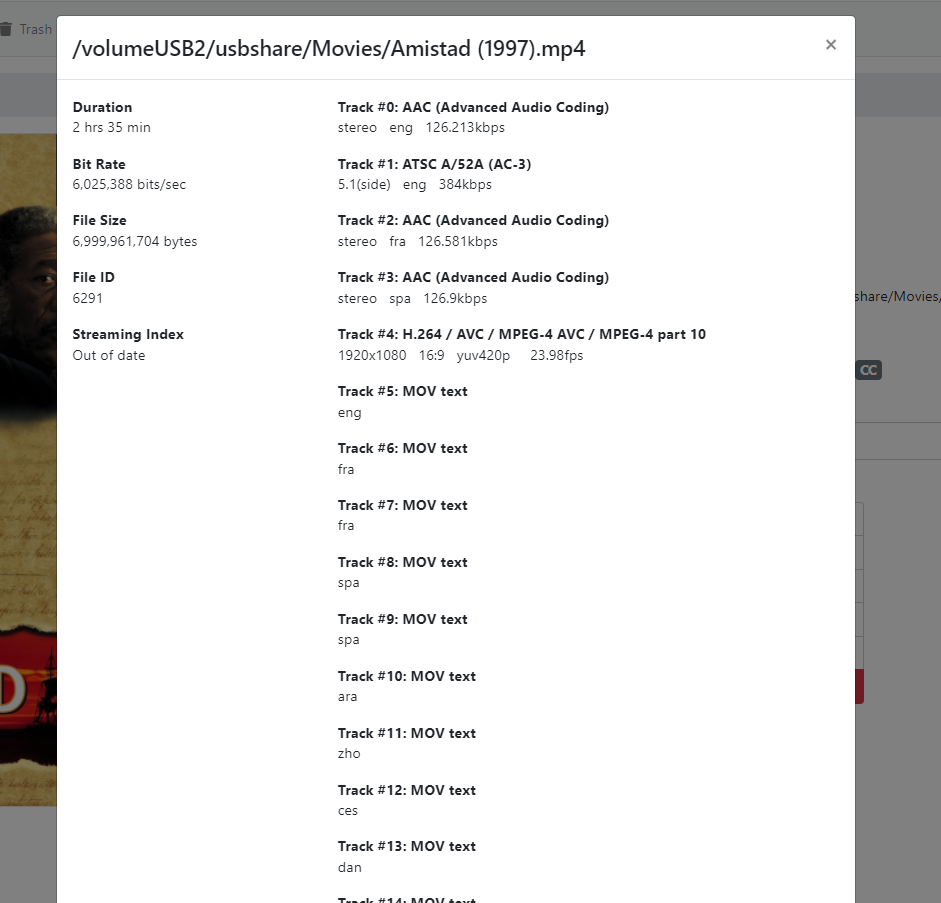Click the Track #10 MOV text heading

pos(406,676)
